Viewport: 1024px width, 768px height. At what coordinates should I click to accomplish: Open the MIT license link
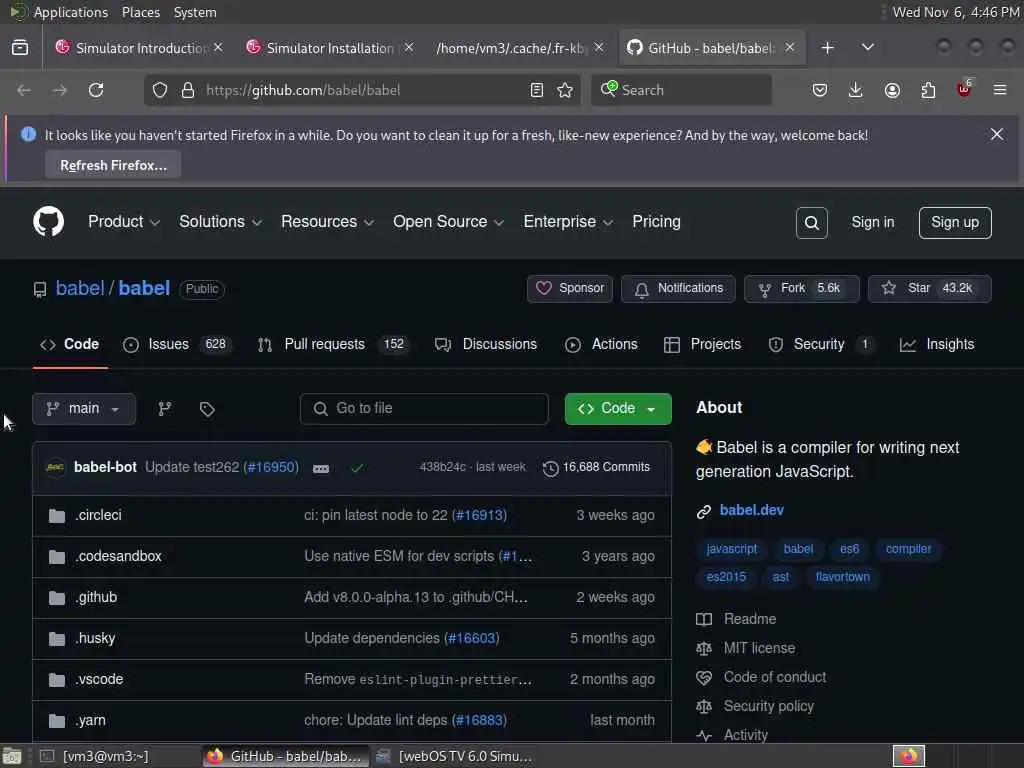759,648
